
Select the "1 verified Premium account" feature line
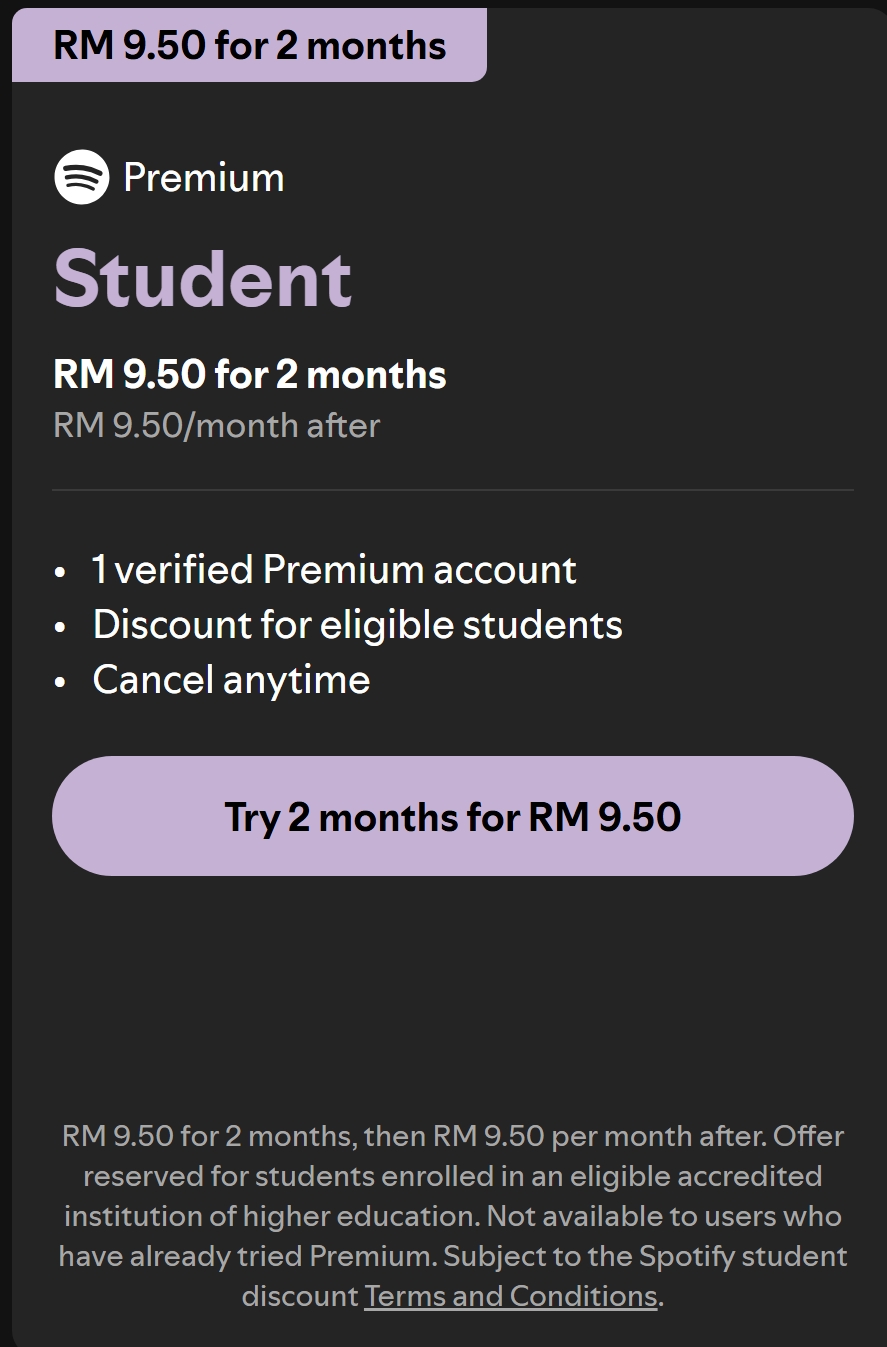[334, 570]
